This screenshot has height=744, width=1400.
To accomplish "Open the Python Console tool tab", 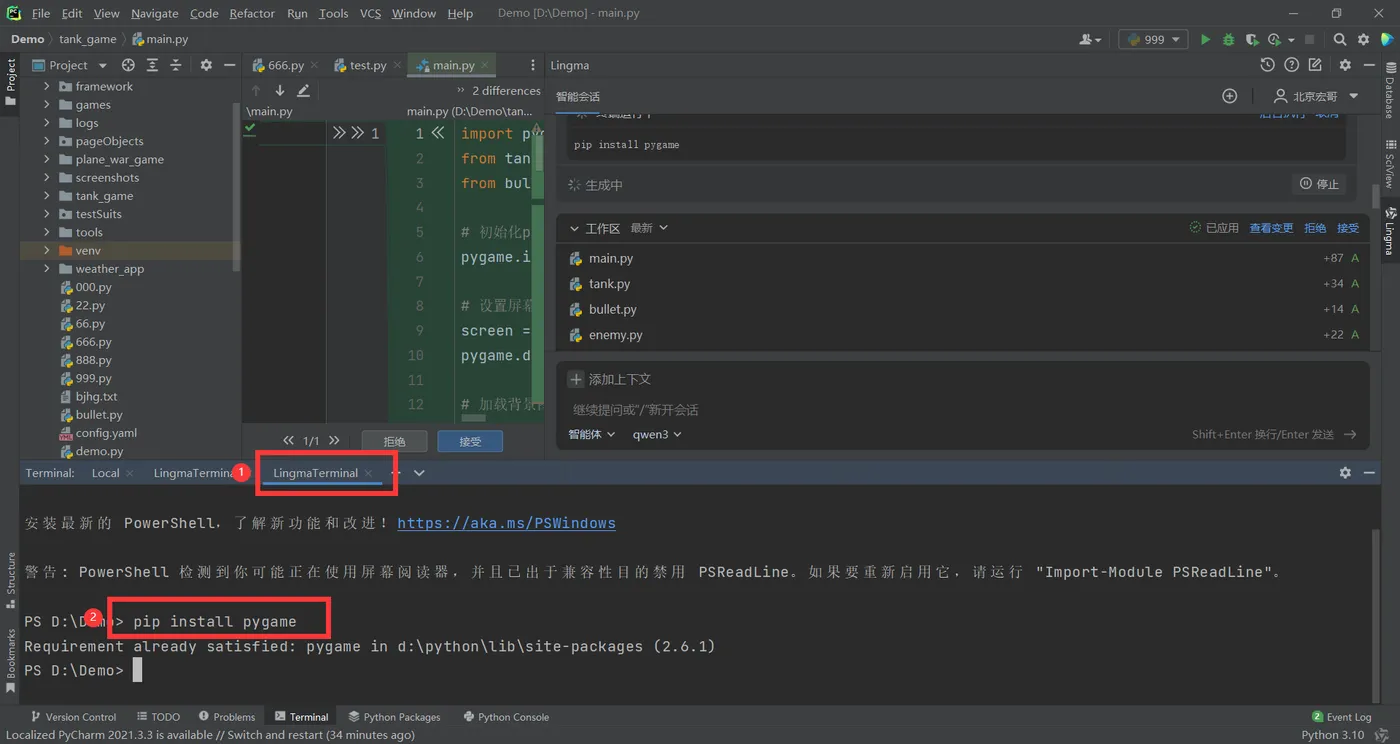I will pyautogui.click(x=506, y=717).
